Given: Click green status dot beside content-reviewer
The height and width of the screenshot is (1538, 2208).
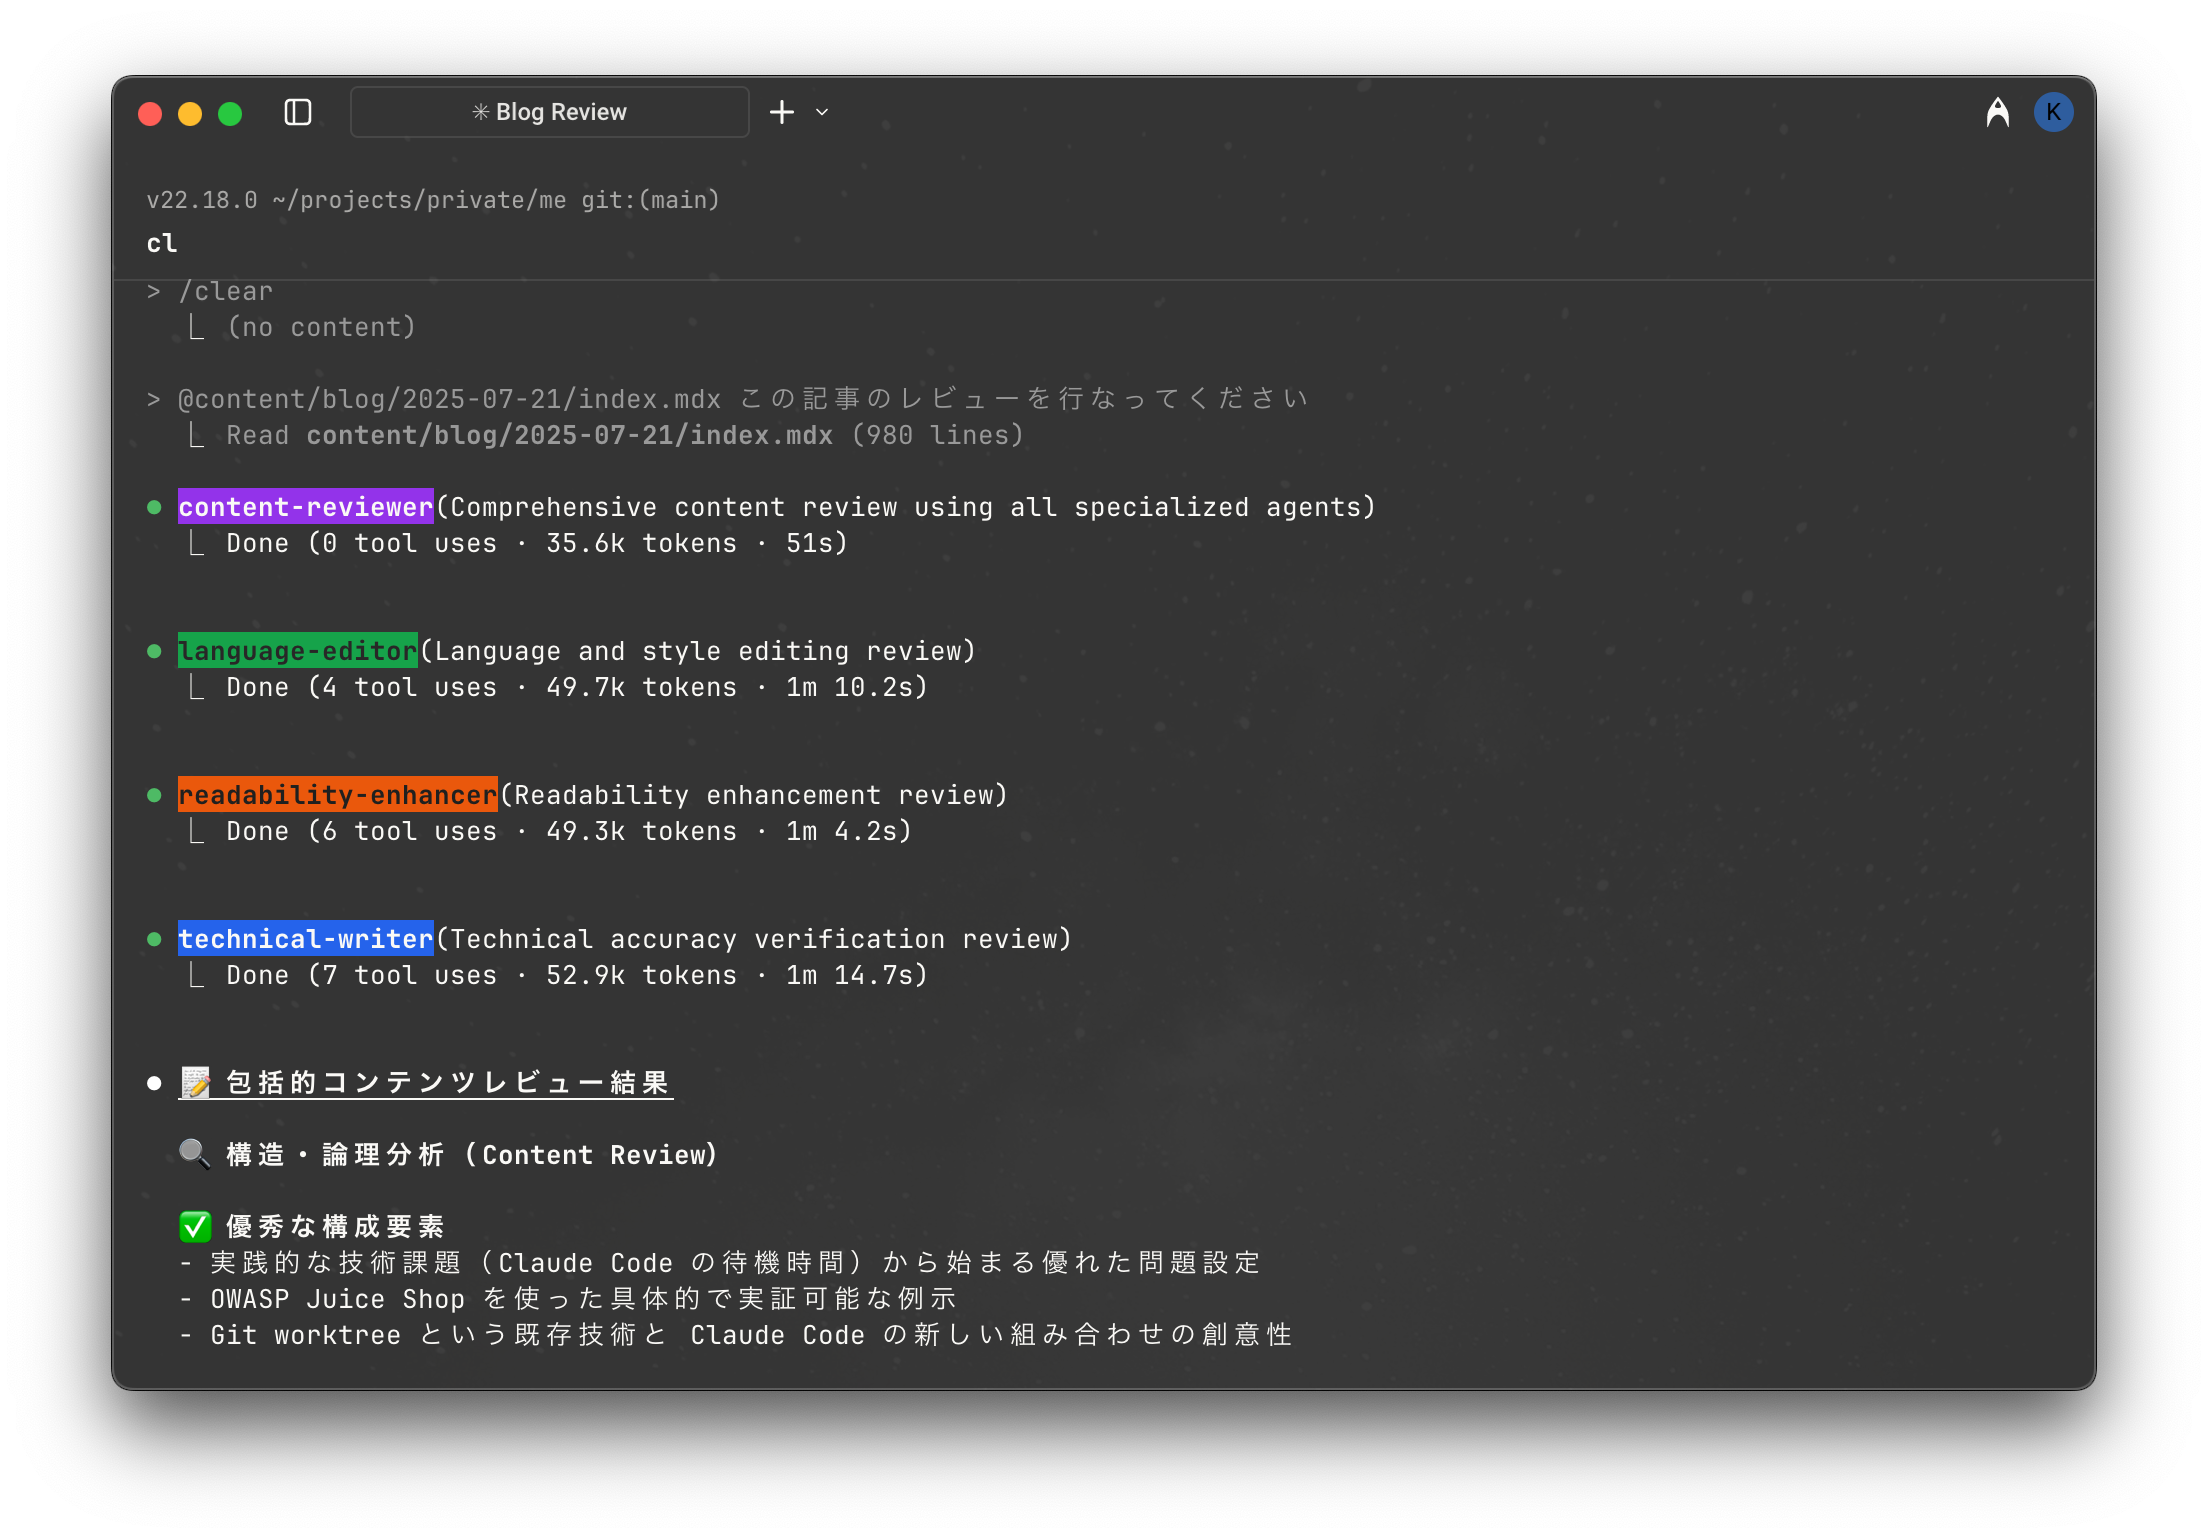Looking at the screenshot, I should coord(154,507).
